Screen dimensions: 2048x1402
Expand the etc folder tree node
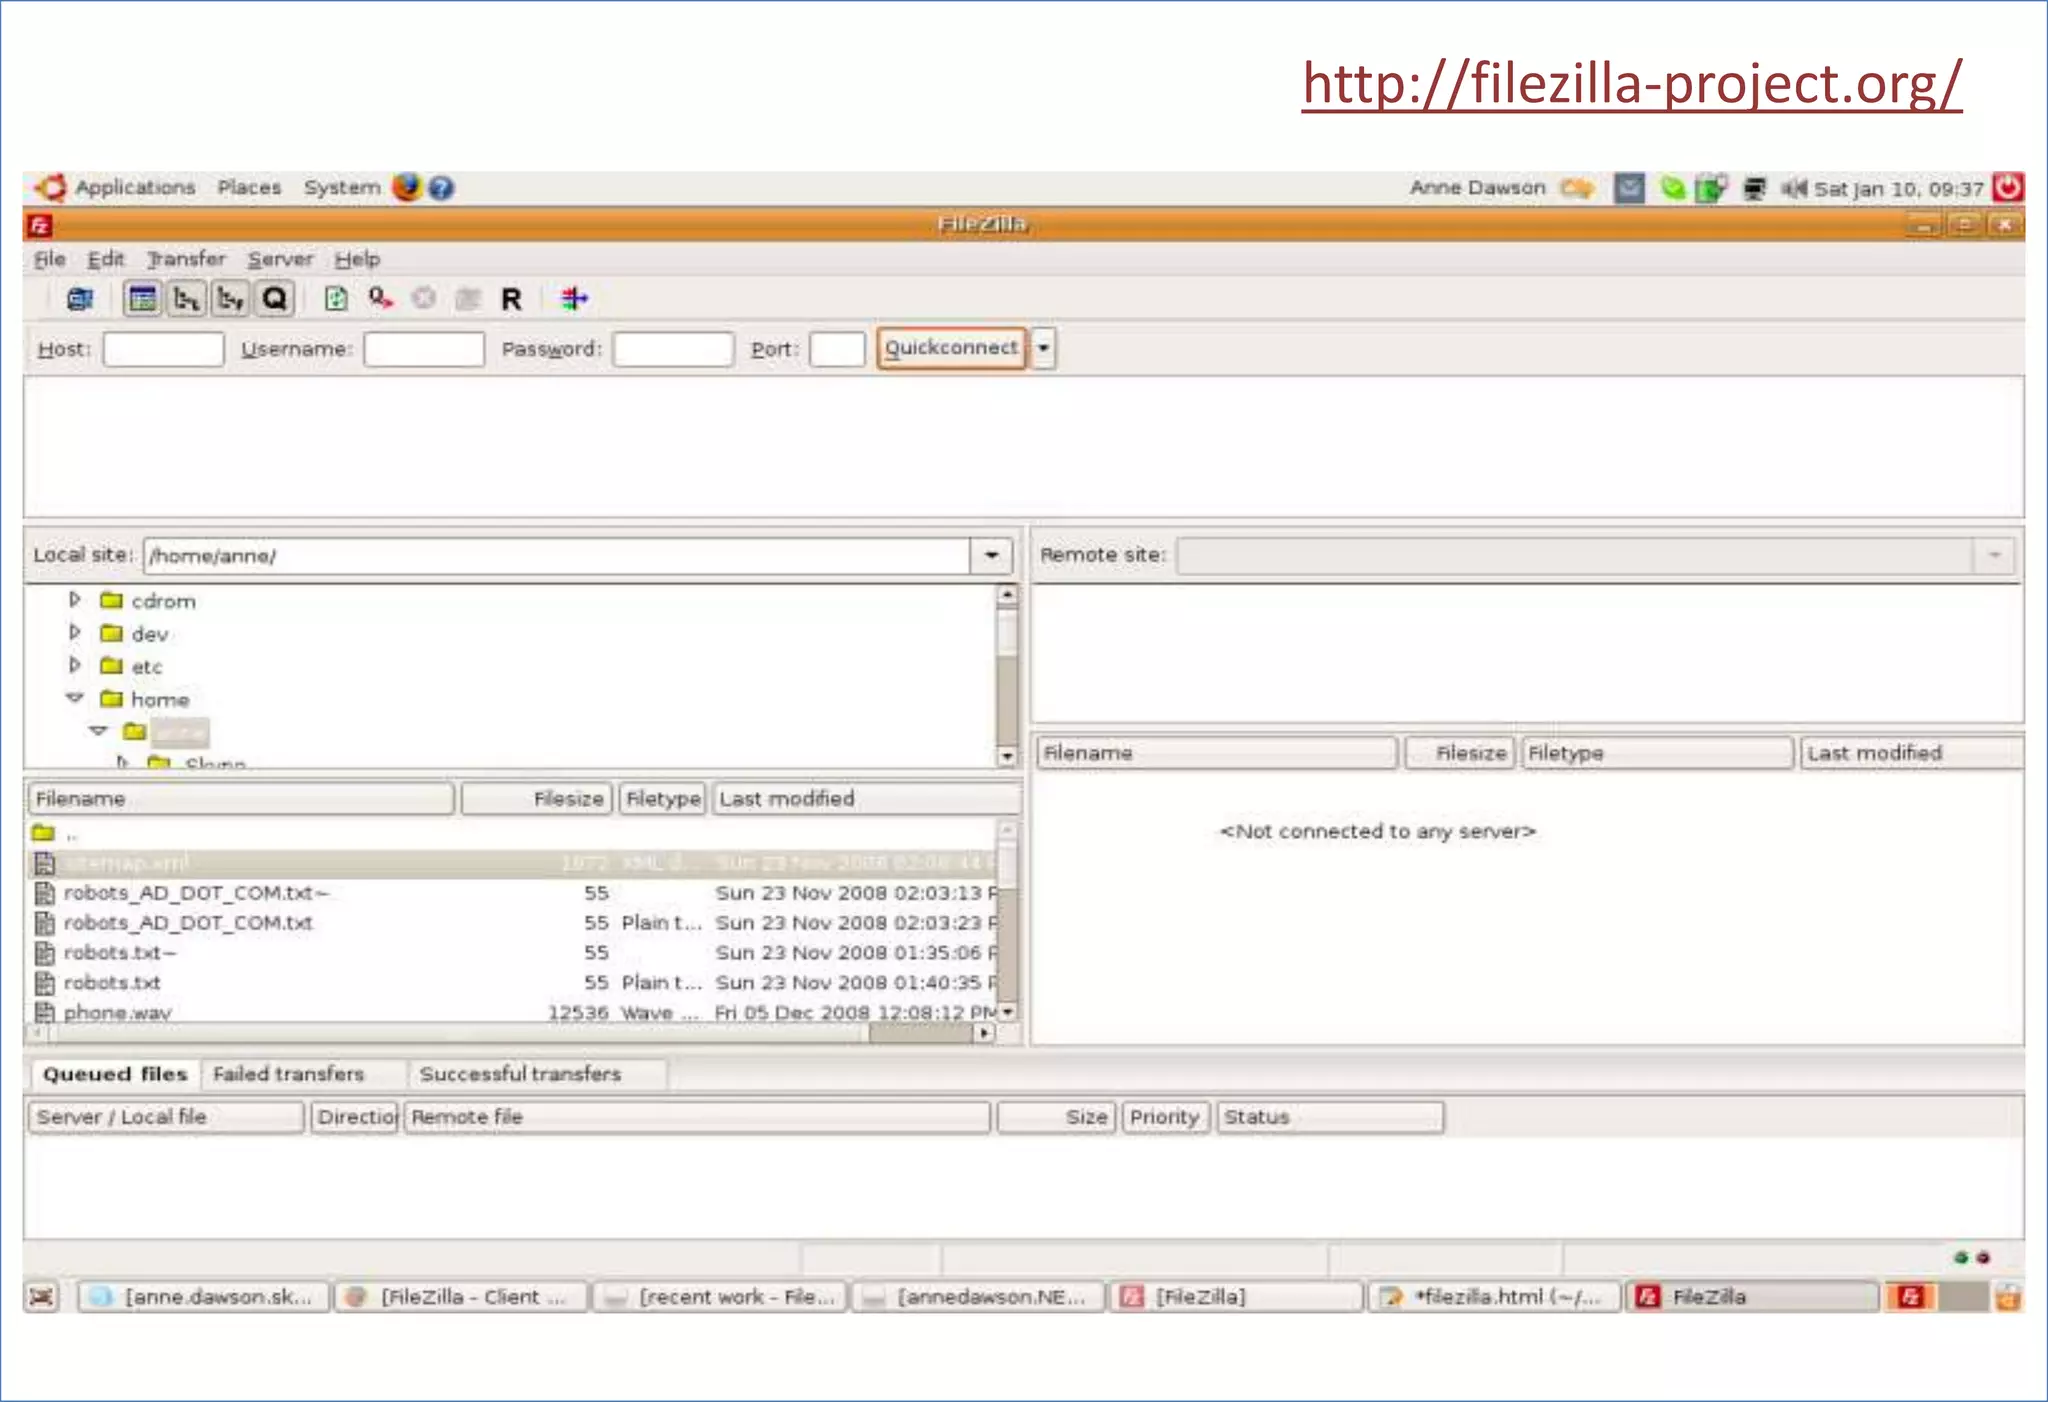(x=74, y=666)
